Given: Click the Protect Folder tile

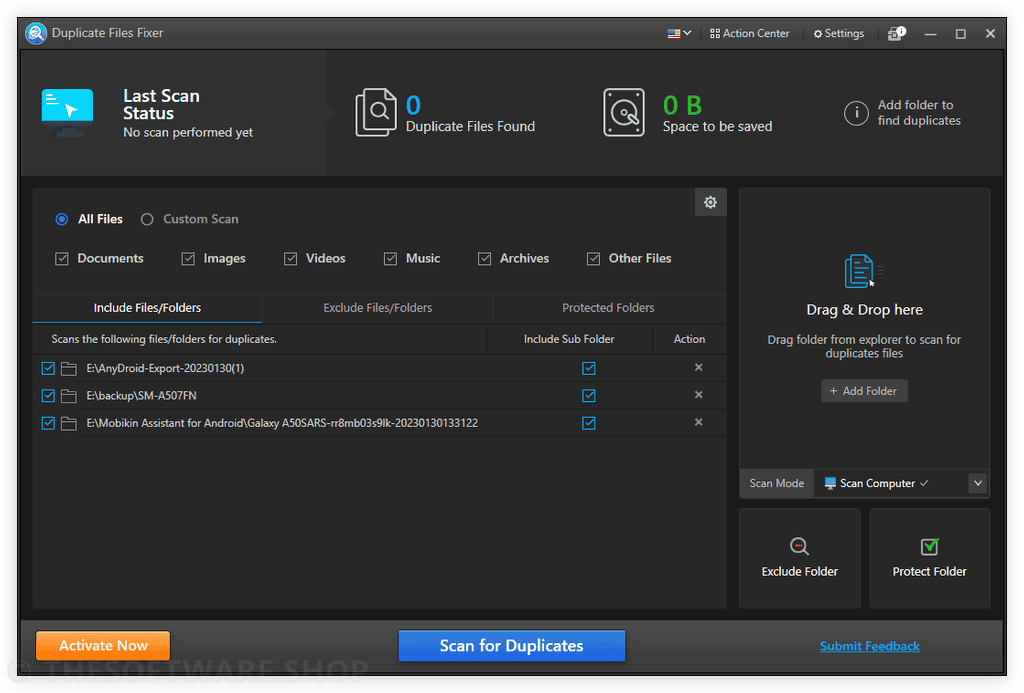Looking at the screenshot, I should (x=929, y=558).
